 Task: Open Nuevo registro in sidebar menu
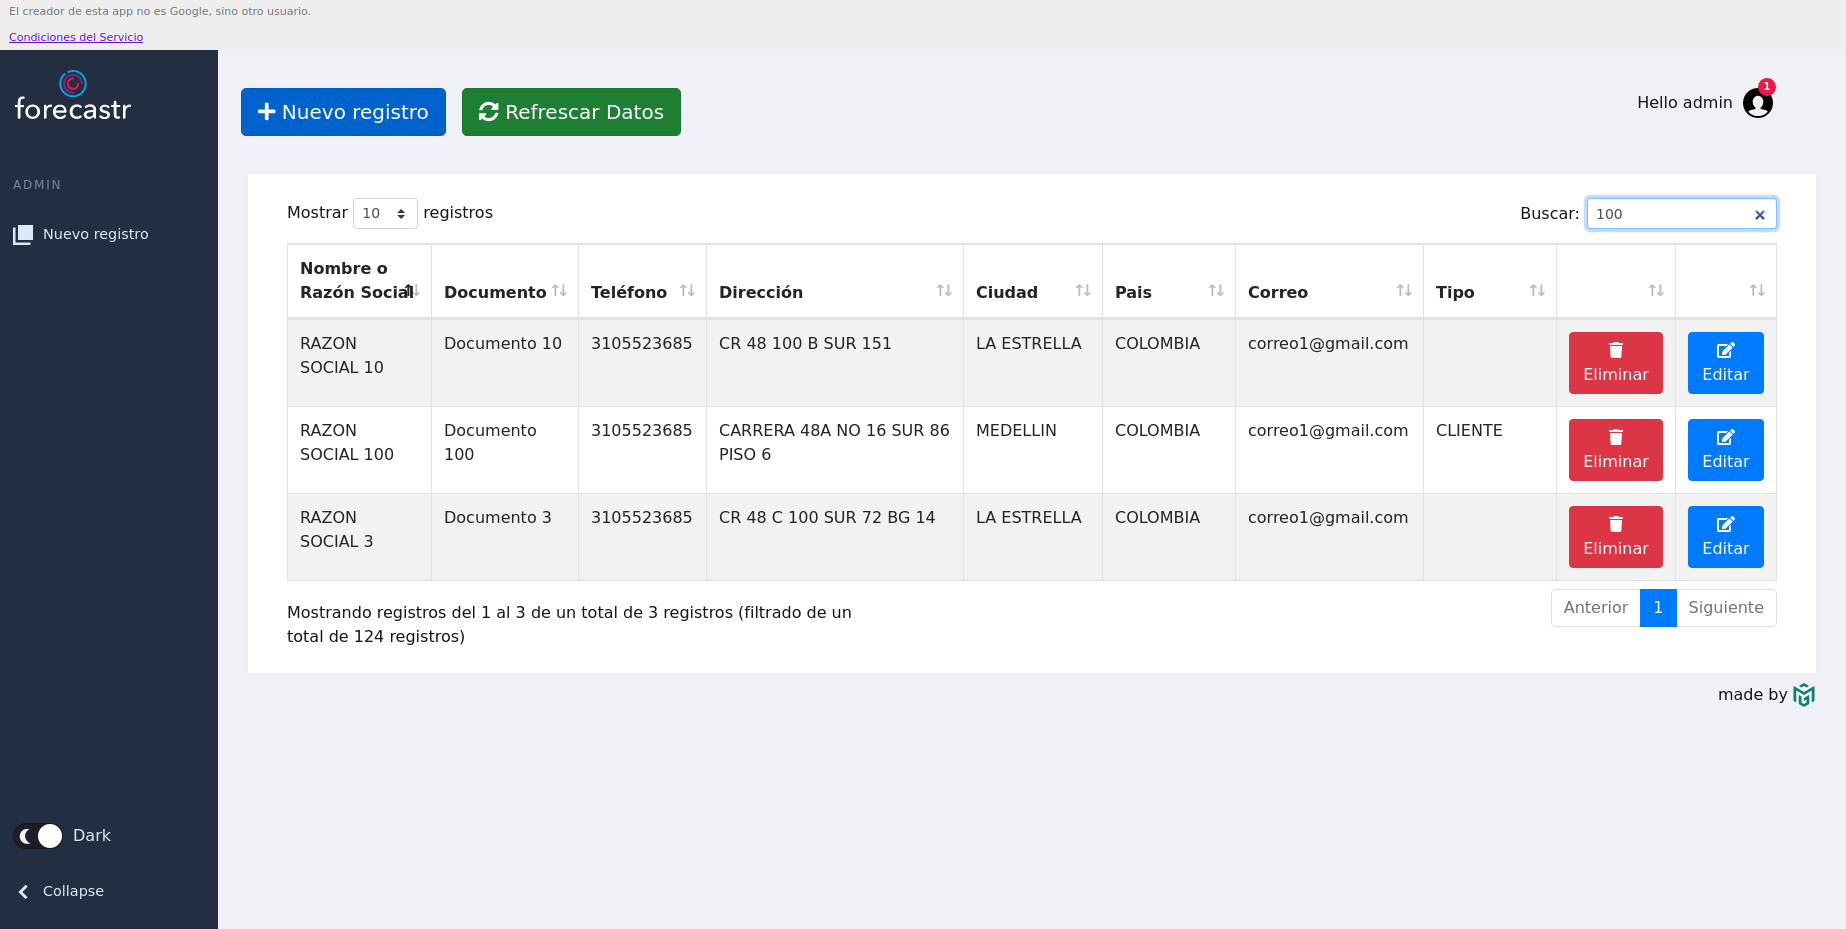pyautogui.click(x=95, y=234)
